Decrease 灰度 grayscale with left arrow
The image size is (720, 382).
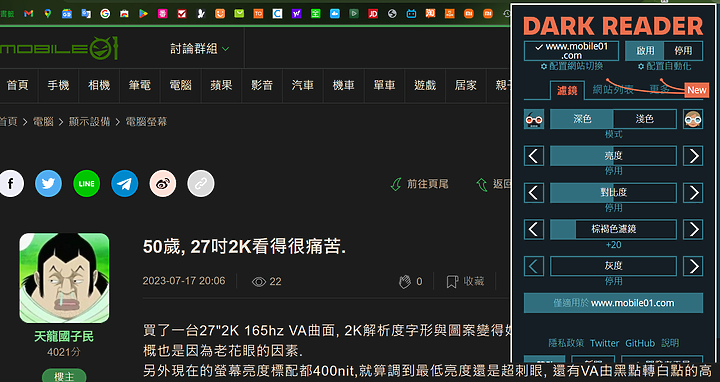tap(534, 266)
